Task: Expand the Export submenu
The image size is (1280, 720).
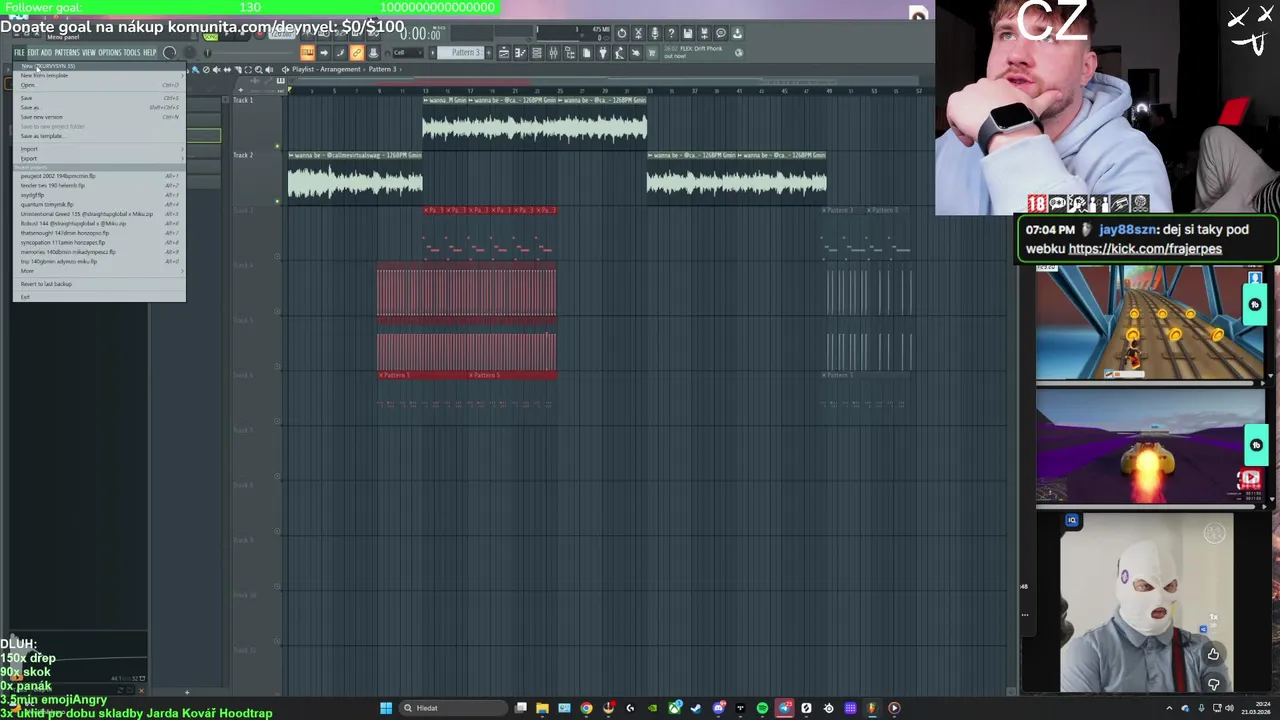Action: click(x=99, y=159)
